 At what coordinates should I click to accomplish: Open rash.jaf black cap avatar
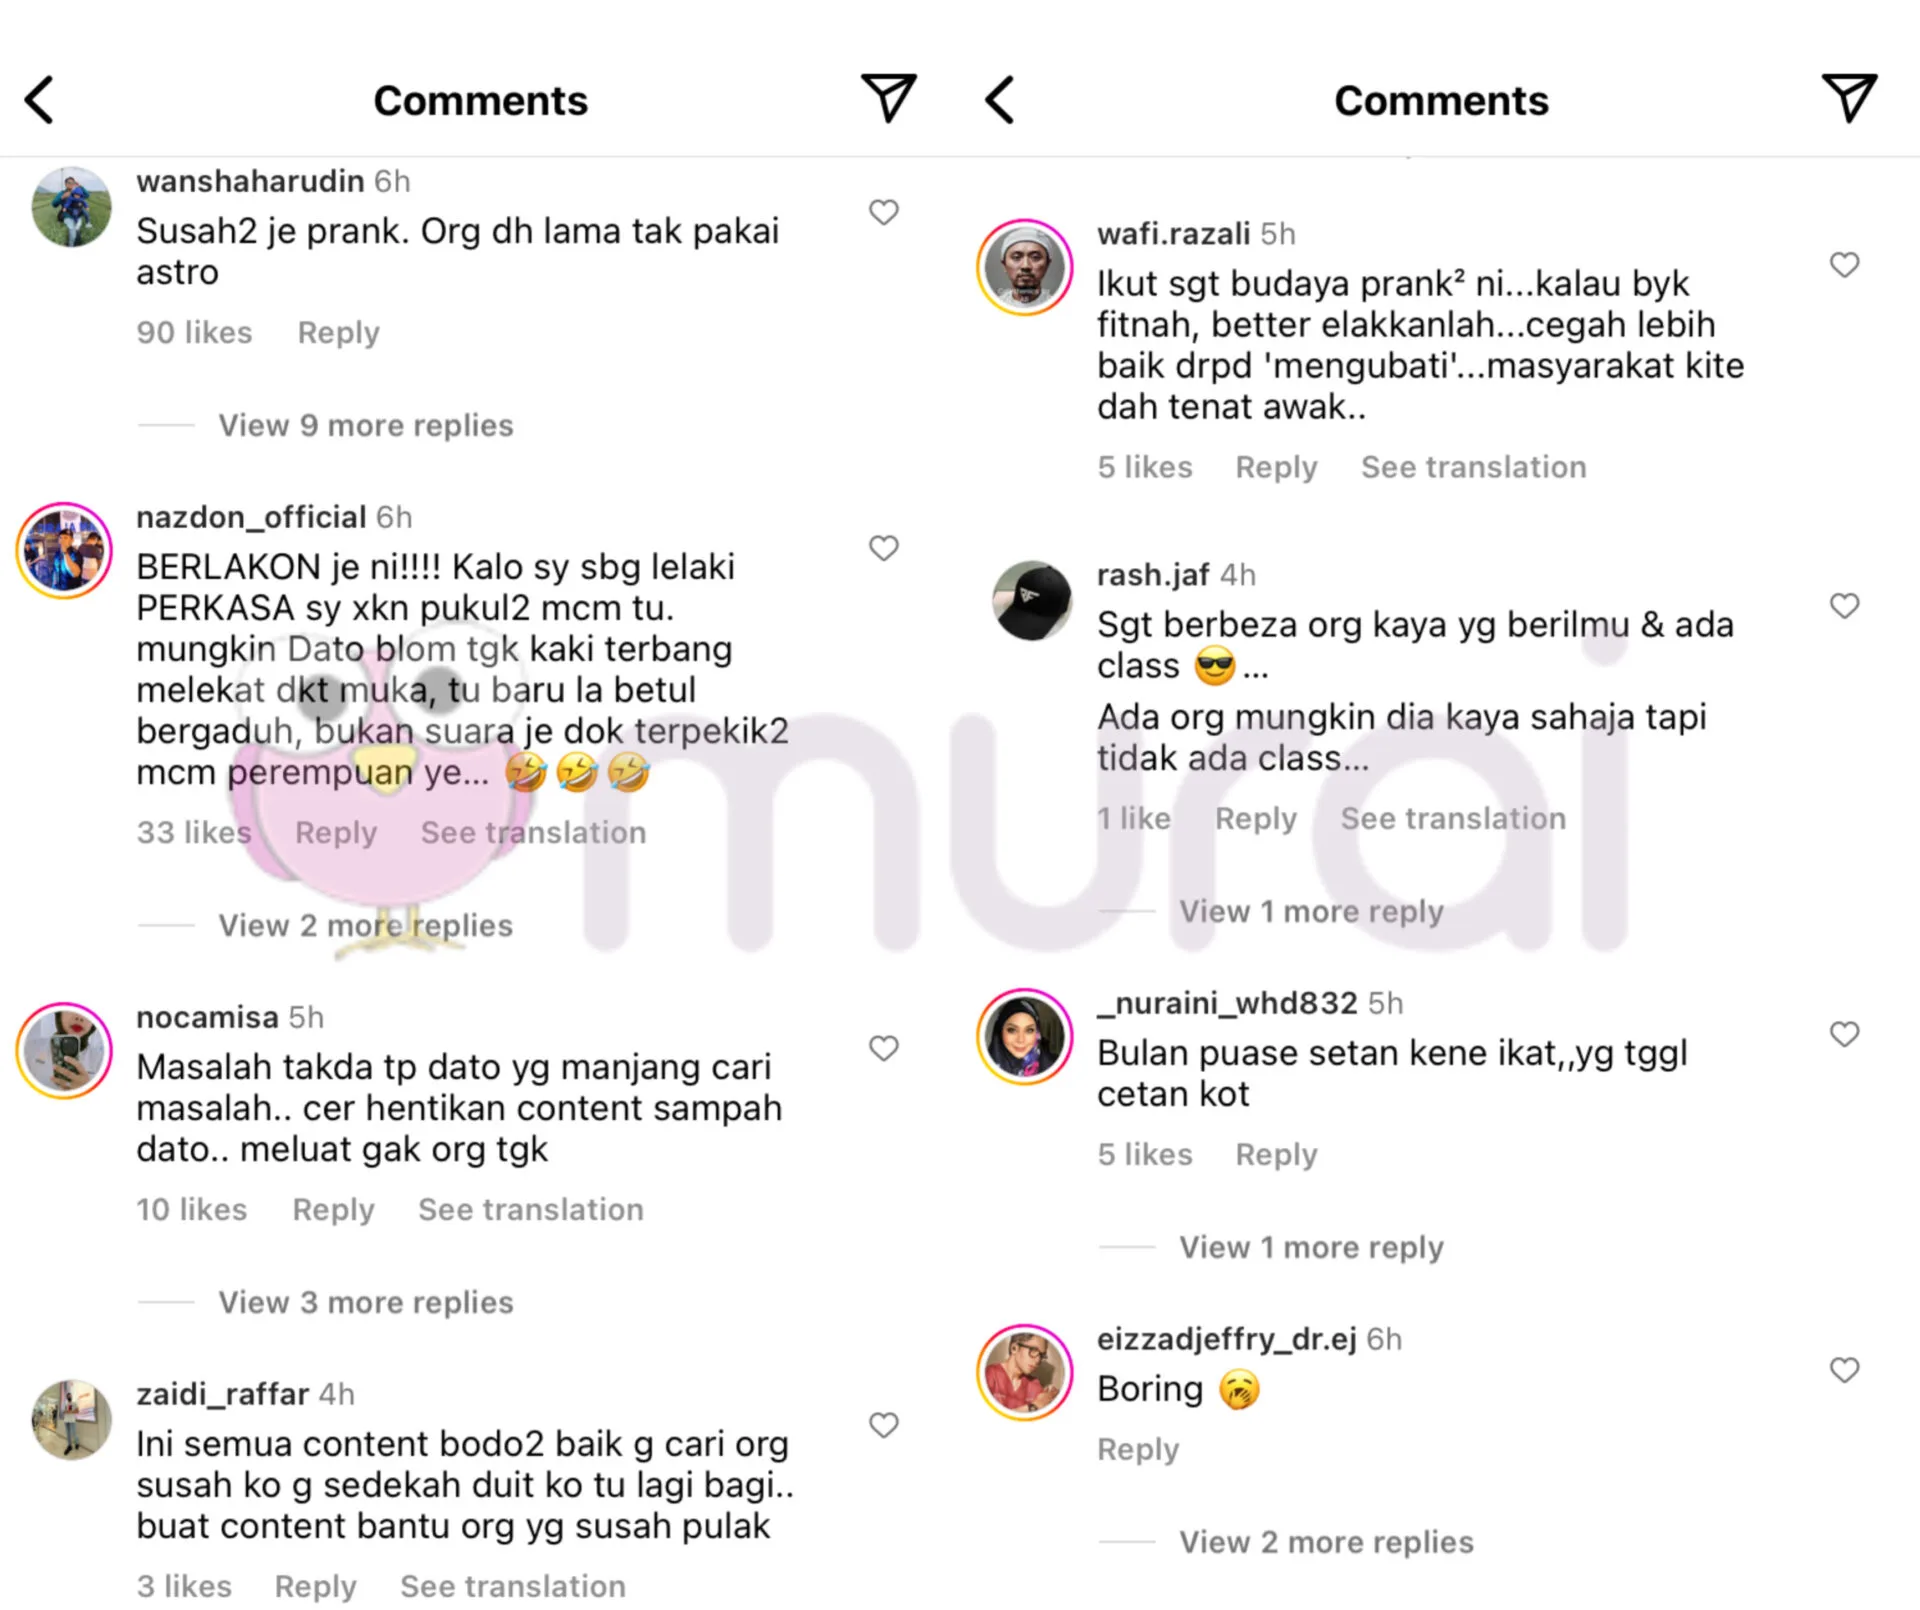(x=1031, y=599)
